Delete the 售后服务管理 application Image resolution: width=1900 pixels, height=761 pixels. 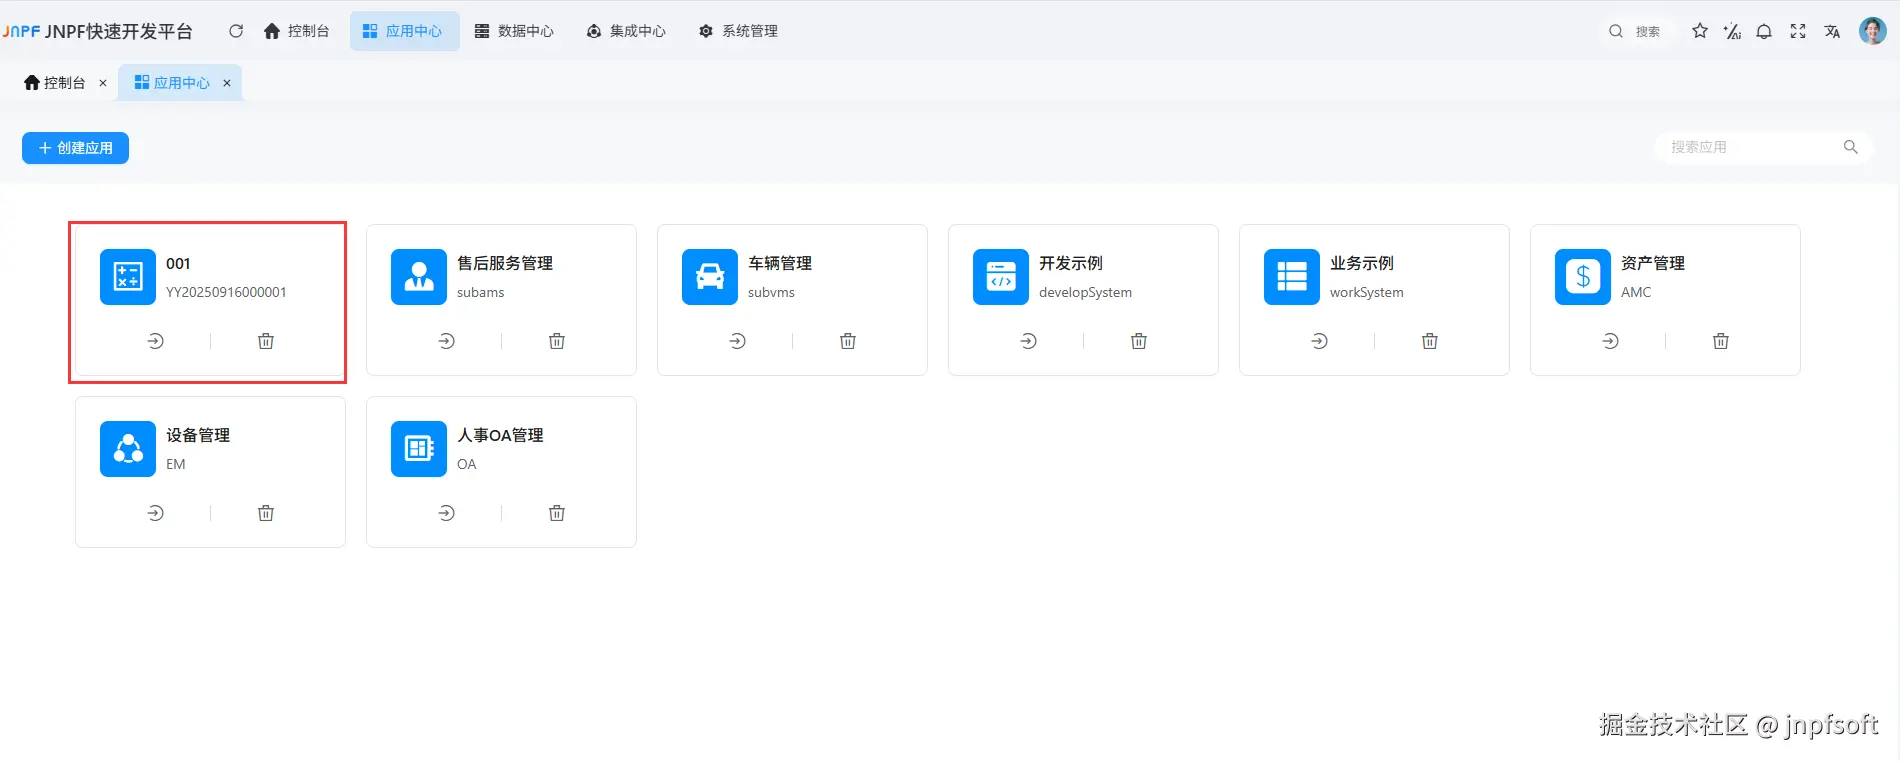(557, 341)
